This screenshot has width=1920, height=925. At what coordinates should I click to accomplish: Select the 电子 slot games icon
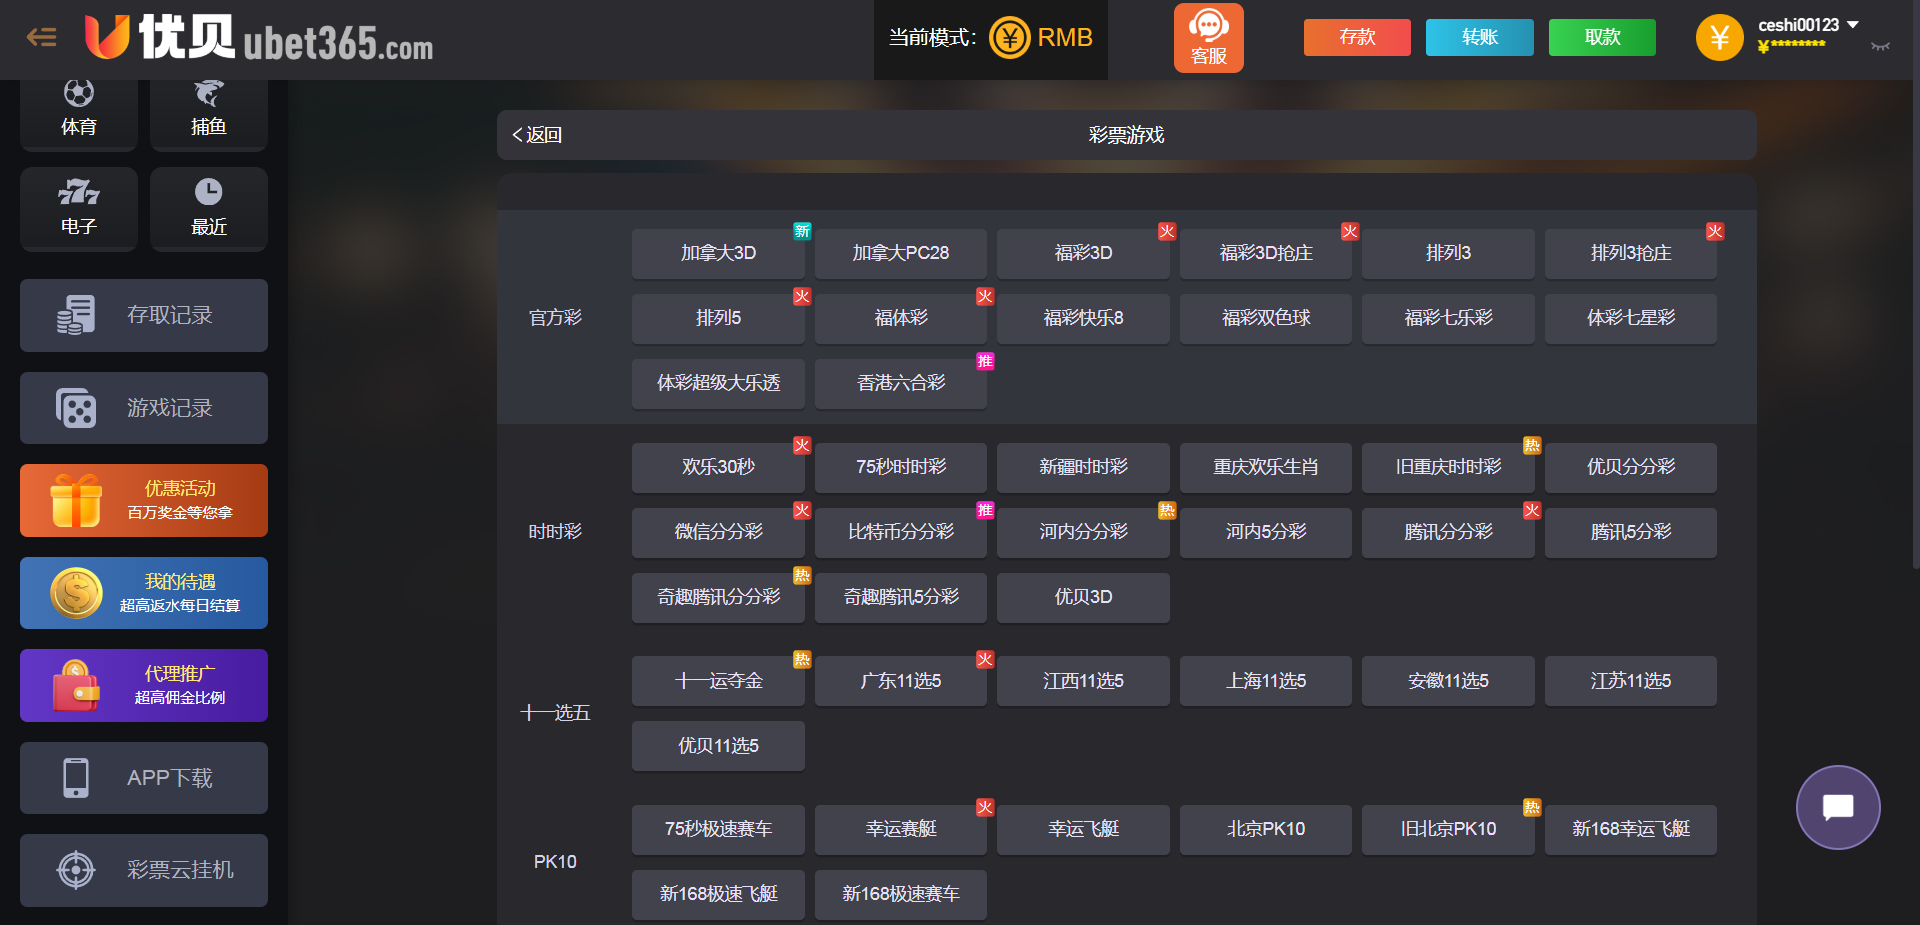click(x=78, y=207)
